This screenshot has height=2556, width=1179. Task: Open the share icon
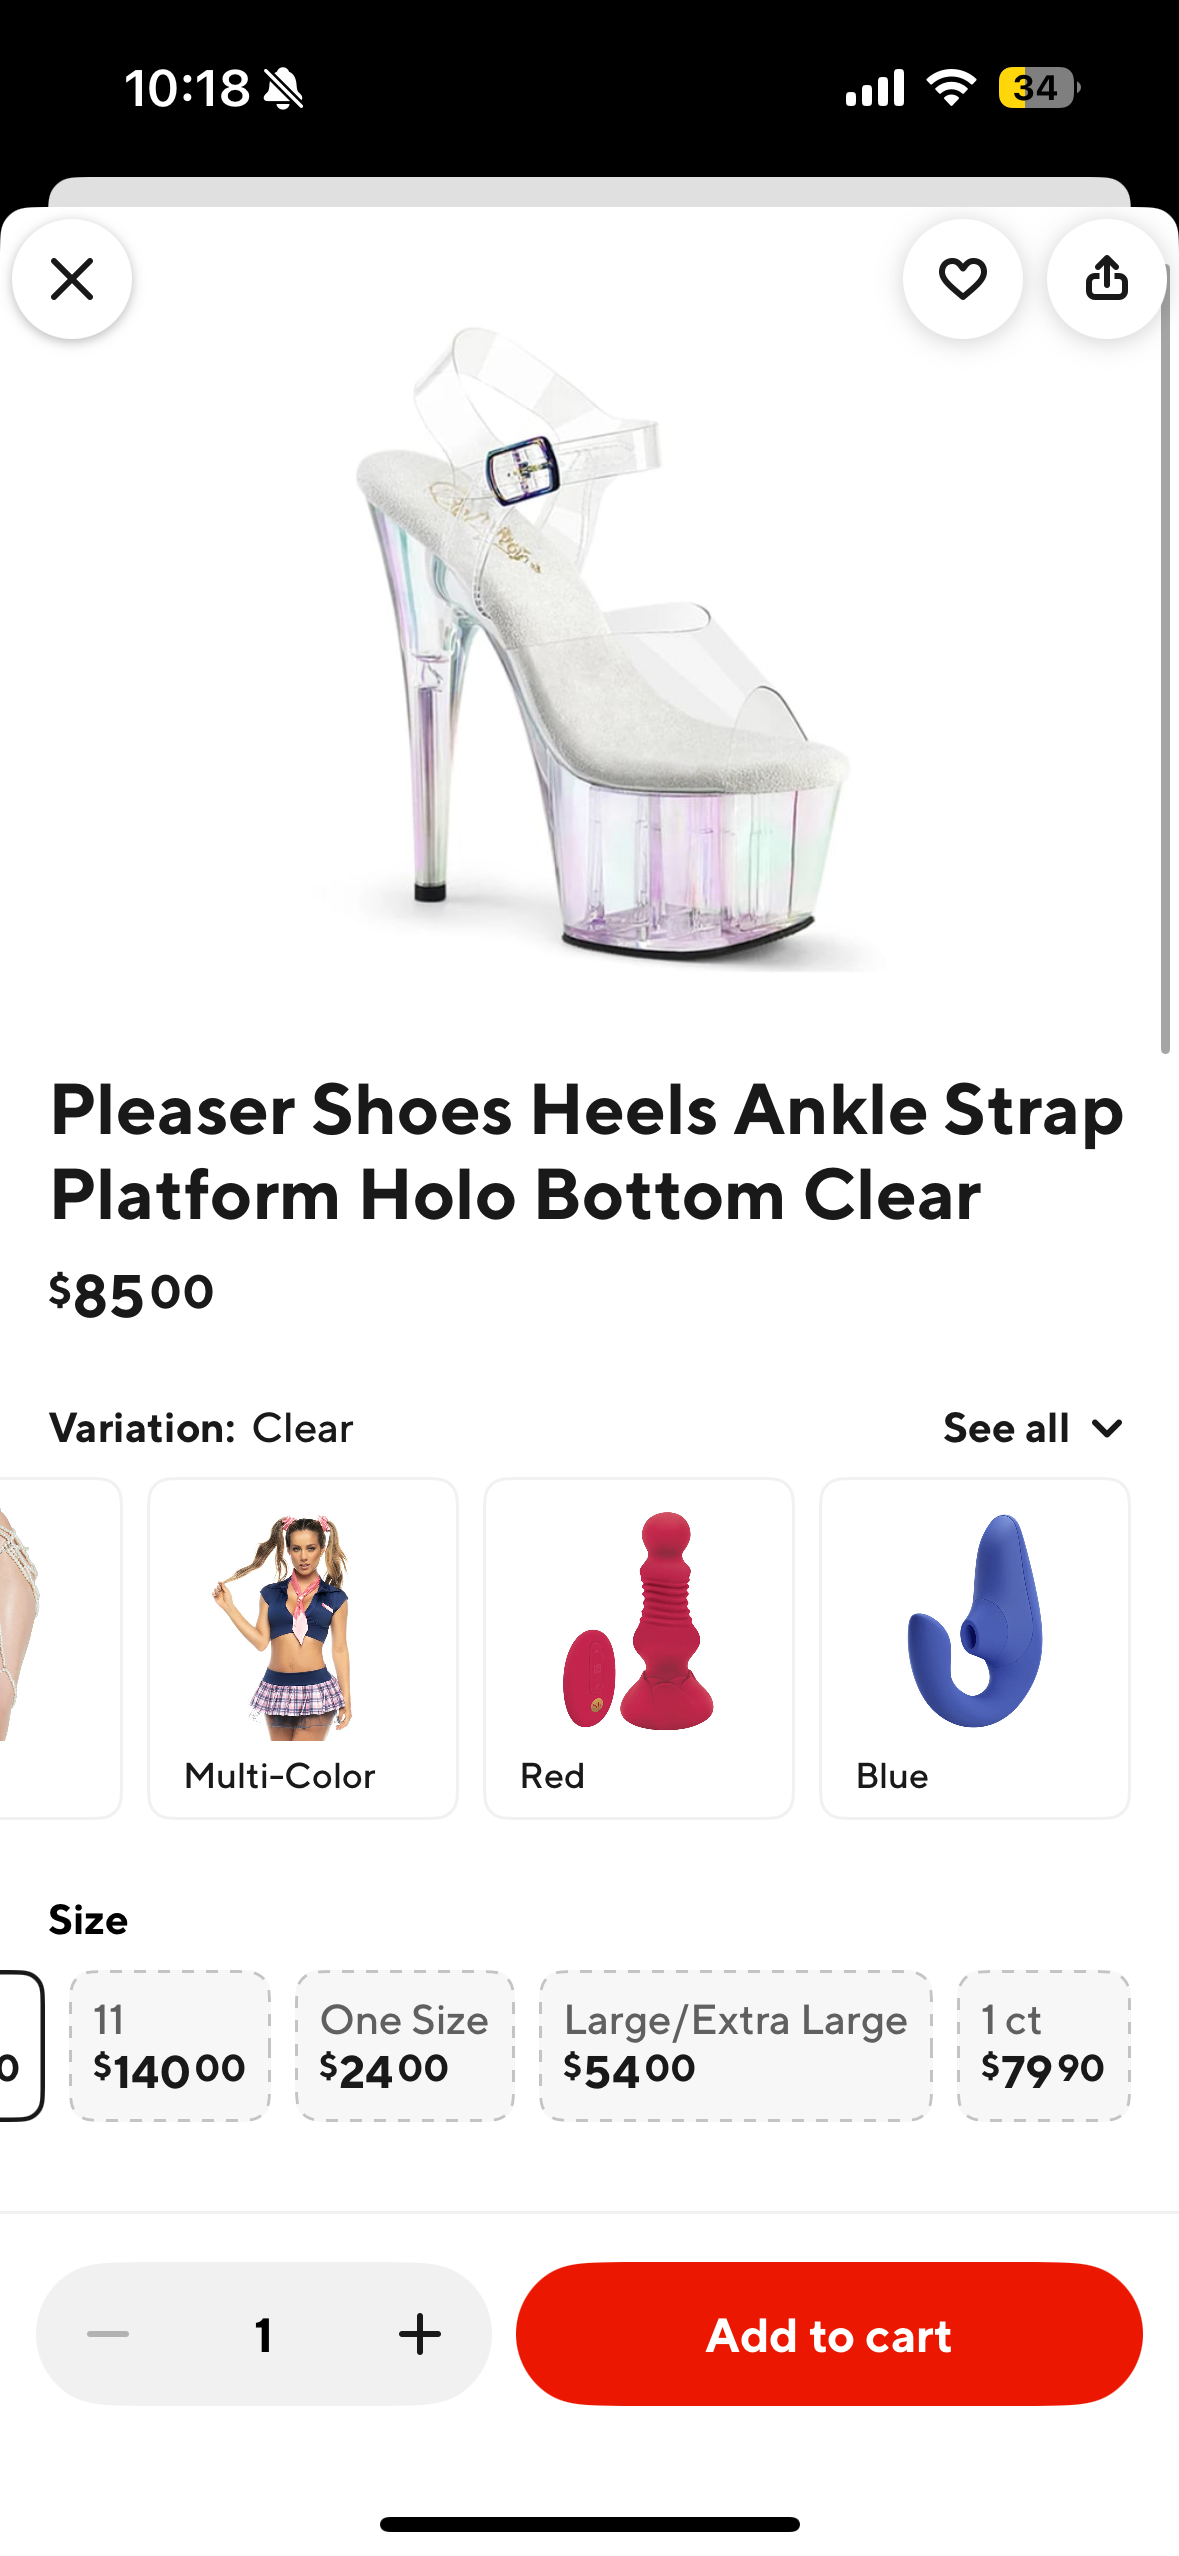click(1106, 279)
